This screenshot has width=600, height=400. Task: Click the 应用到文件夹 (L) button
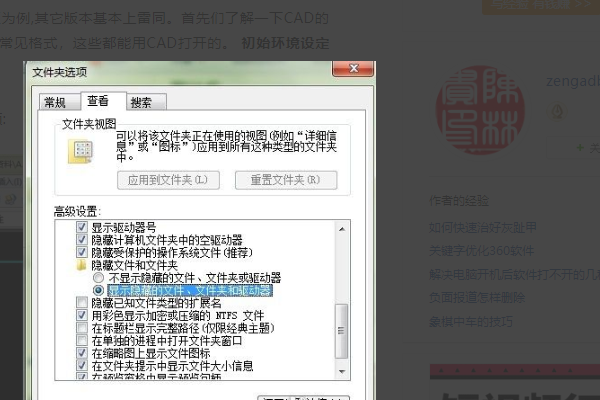pyautogui.click(x=168, y=180)
